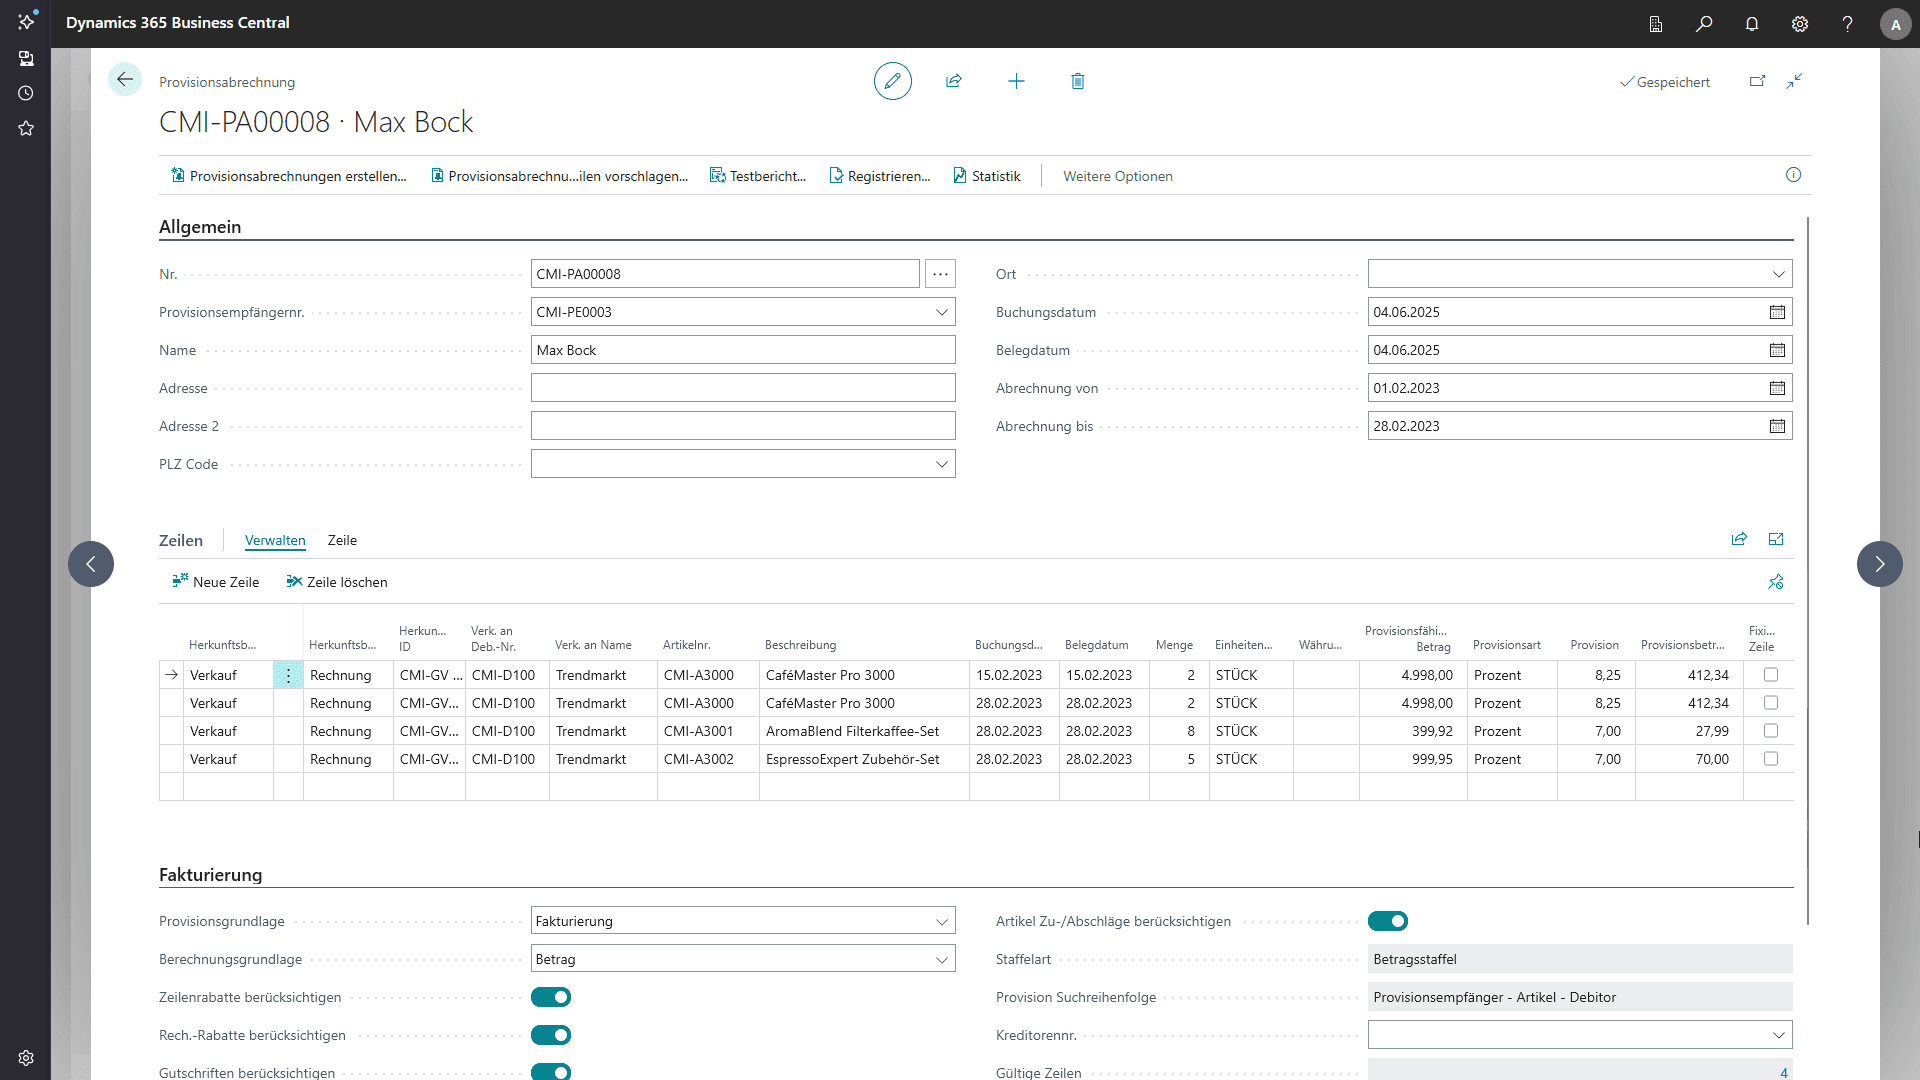Open the Berechnungsgrundlage dropdown
Screen dimensions: 1920x1080
pos(941,959)
